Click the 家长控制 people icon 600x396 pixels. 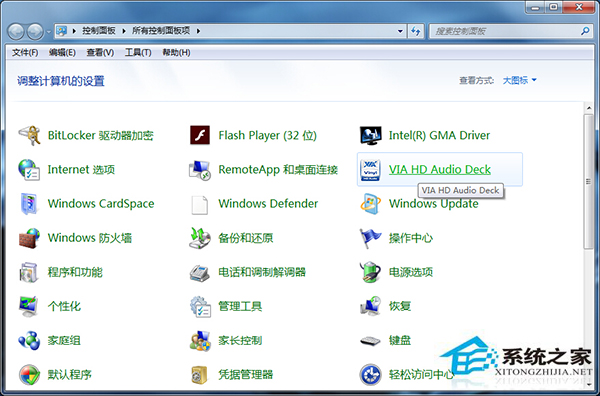coord(200,341)
